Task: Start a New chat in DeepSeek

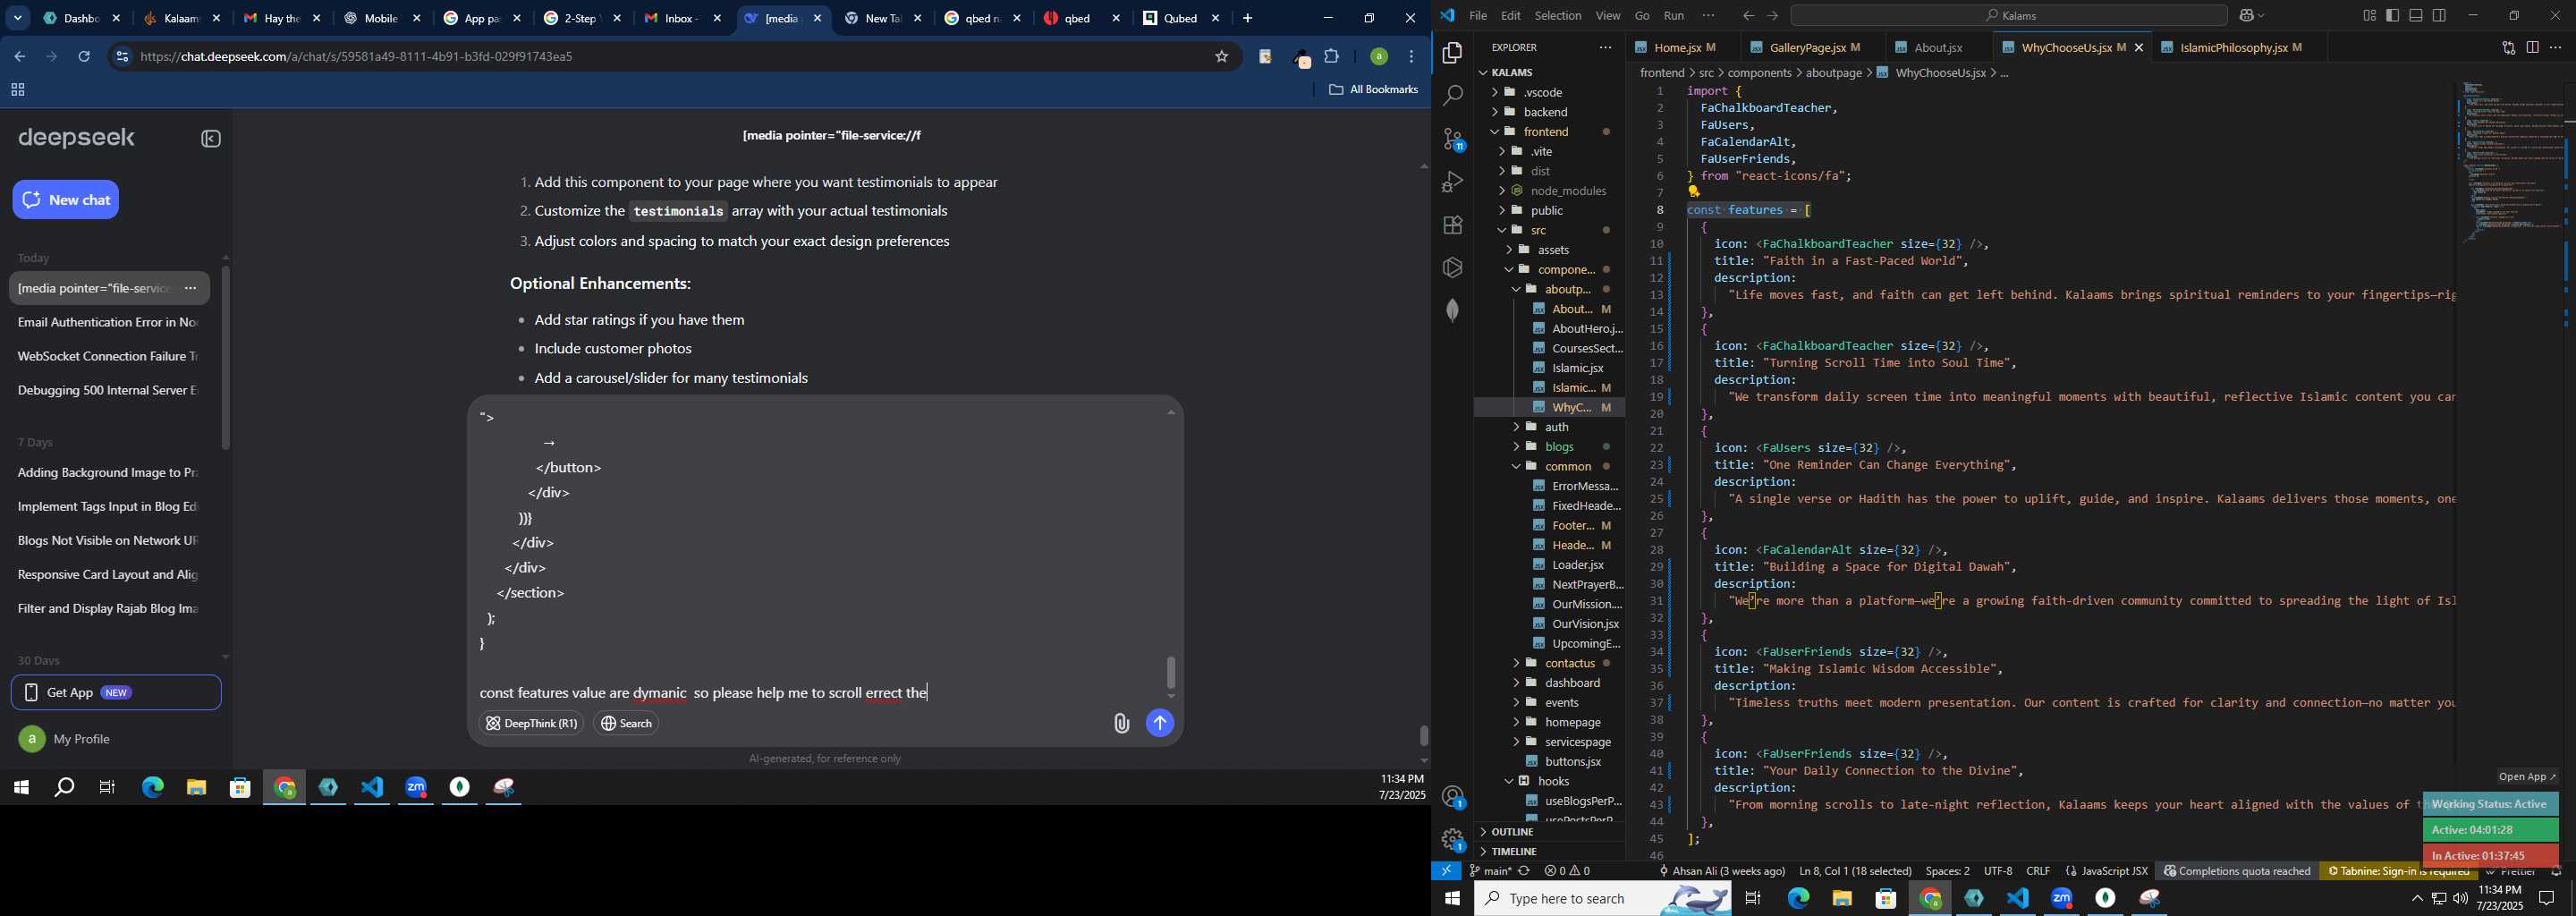Action: (x=66, y=200)
